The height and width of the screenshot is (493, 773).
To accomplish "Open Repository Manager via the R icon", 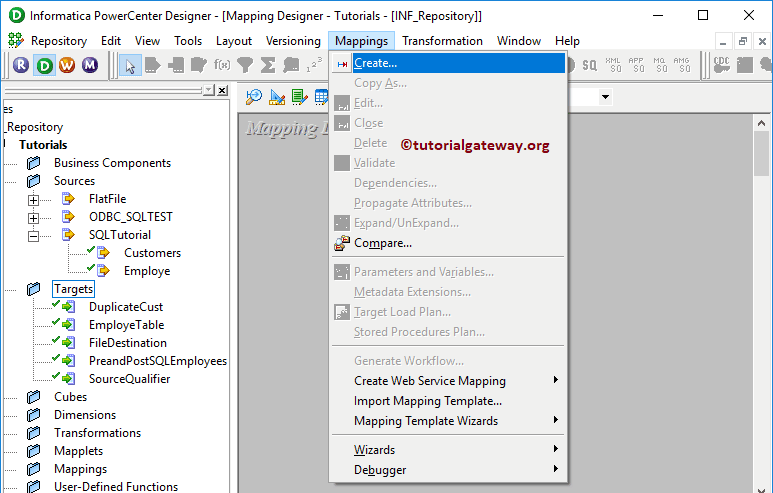I will pos(21,65).
